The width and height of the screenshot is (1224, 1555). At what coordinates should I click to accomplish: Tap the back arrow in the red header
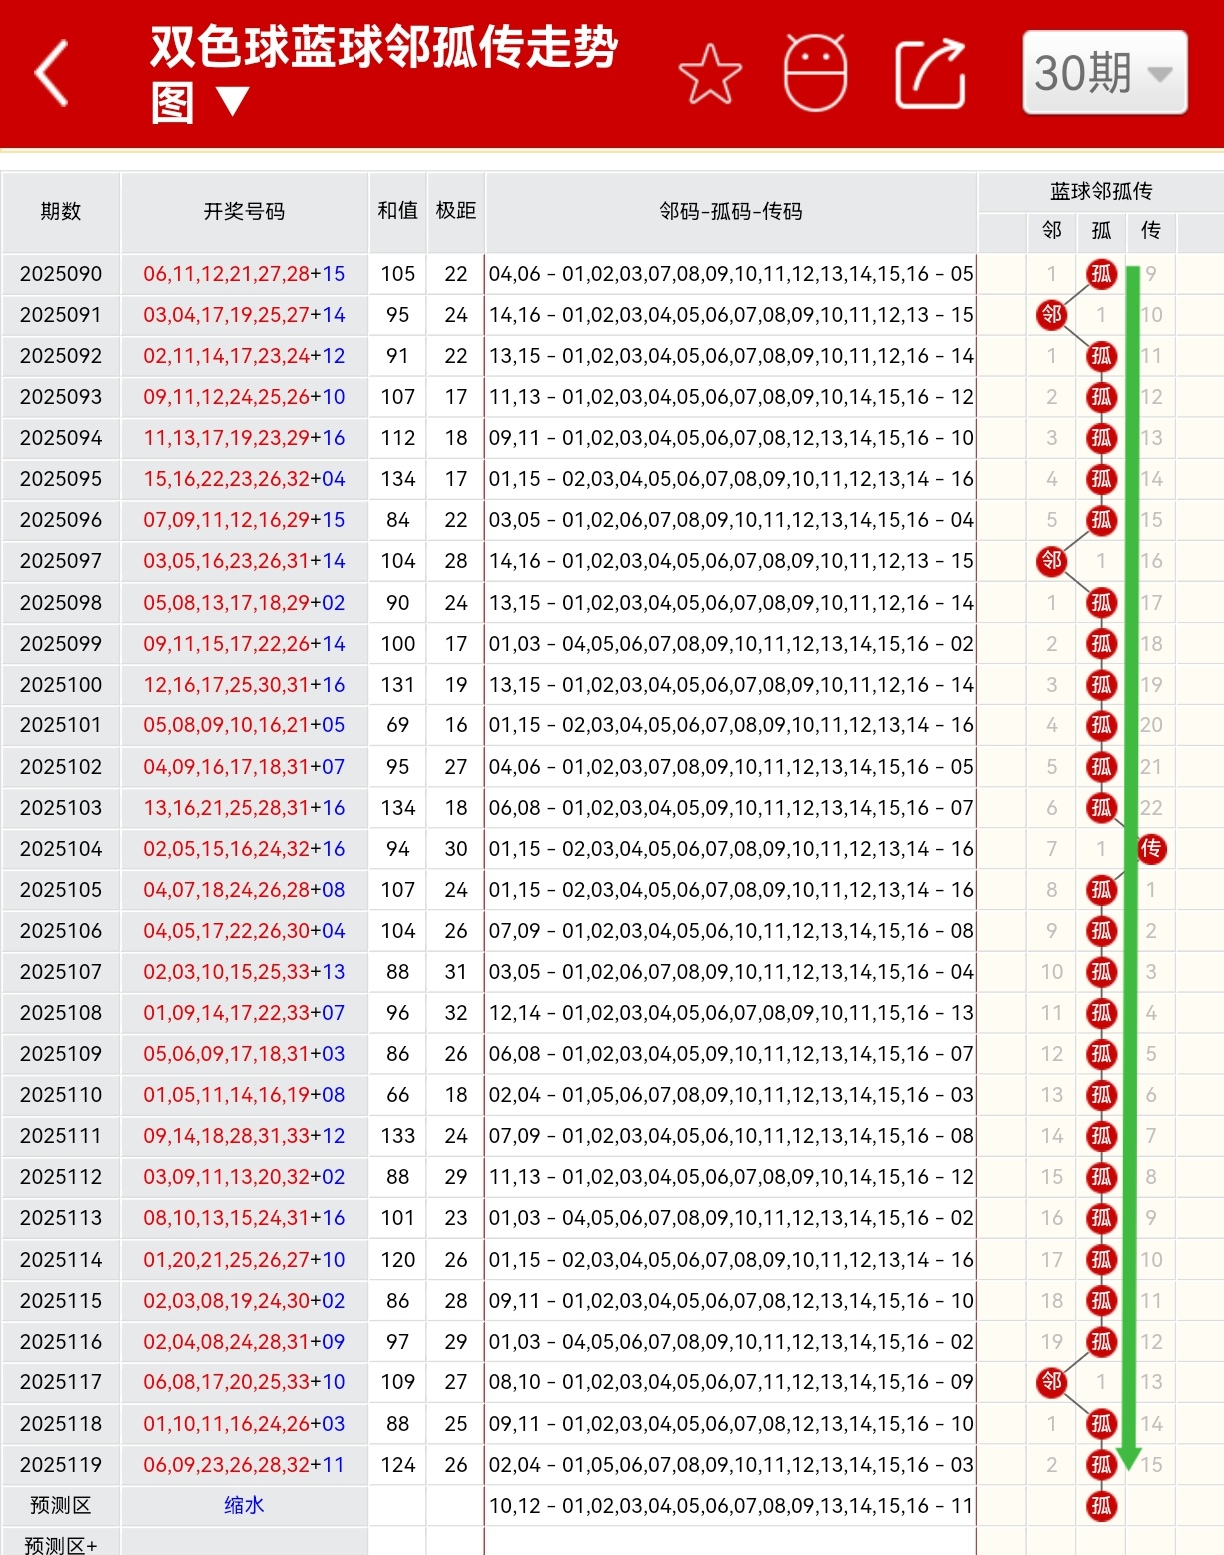pyautogui.click(x=52, y=72)
